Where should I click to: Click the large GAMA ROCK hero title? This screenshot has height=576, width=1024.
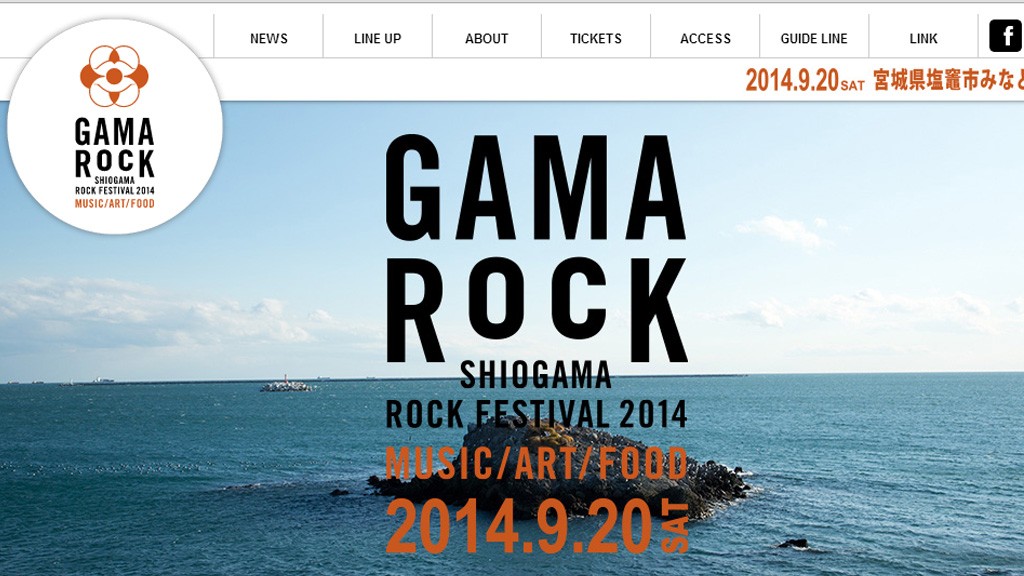pyautogui.click(x=536, y=248)
